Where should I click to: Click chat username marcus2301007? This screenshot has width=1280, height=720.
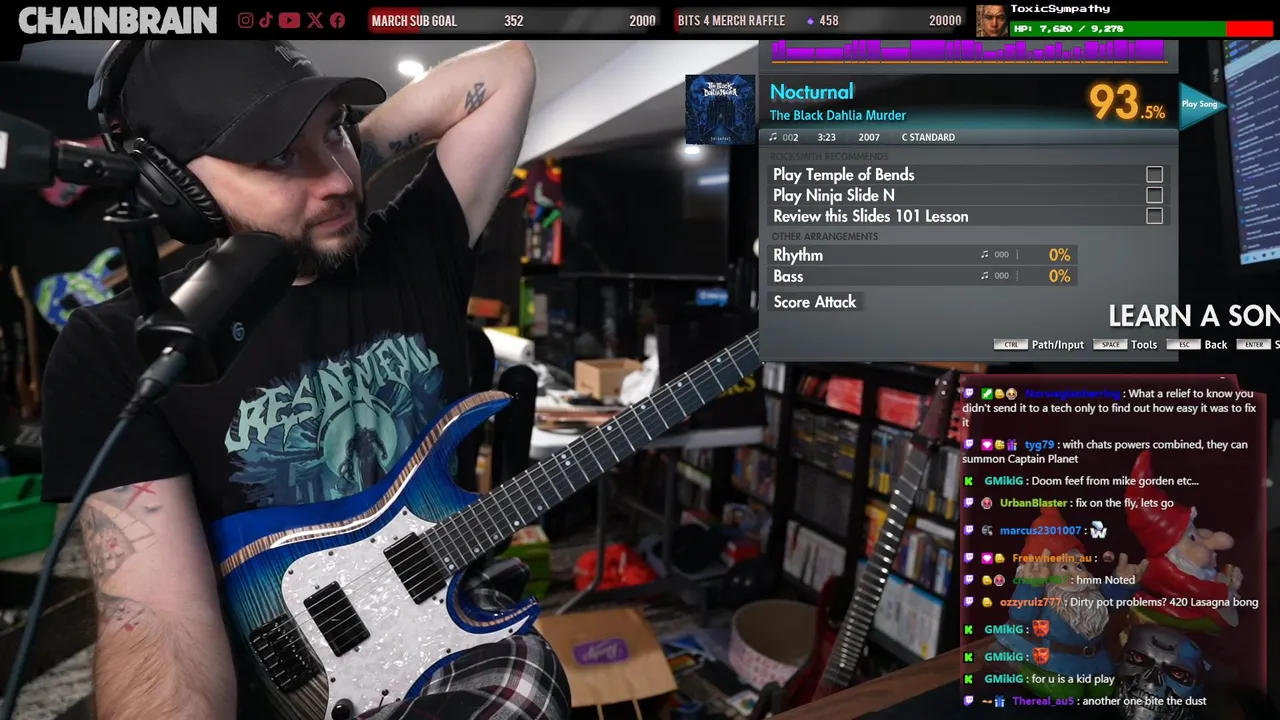coord(1040,531)
